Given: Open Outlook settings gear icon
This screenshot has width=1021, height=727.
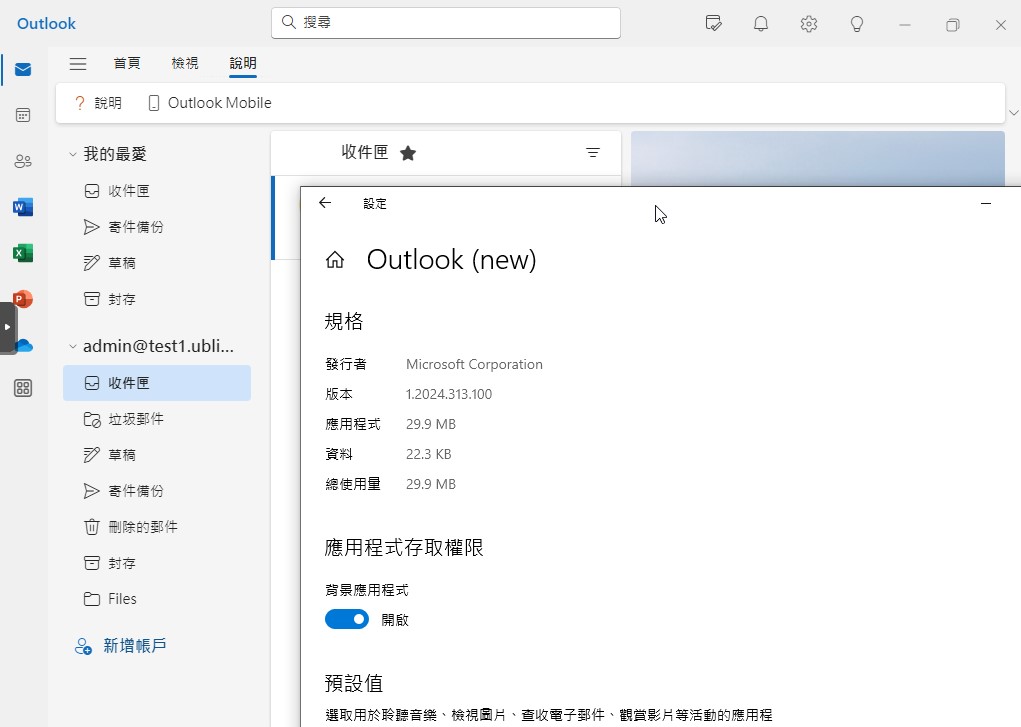Looking at the screenshot, I should pyautogui.click(x=809, y=24).
